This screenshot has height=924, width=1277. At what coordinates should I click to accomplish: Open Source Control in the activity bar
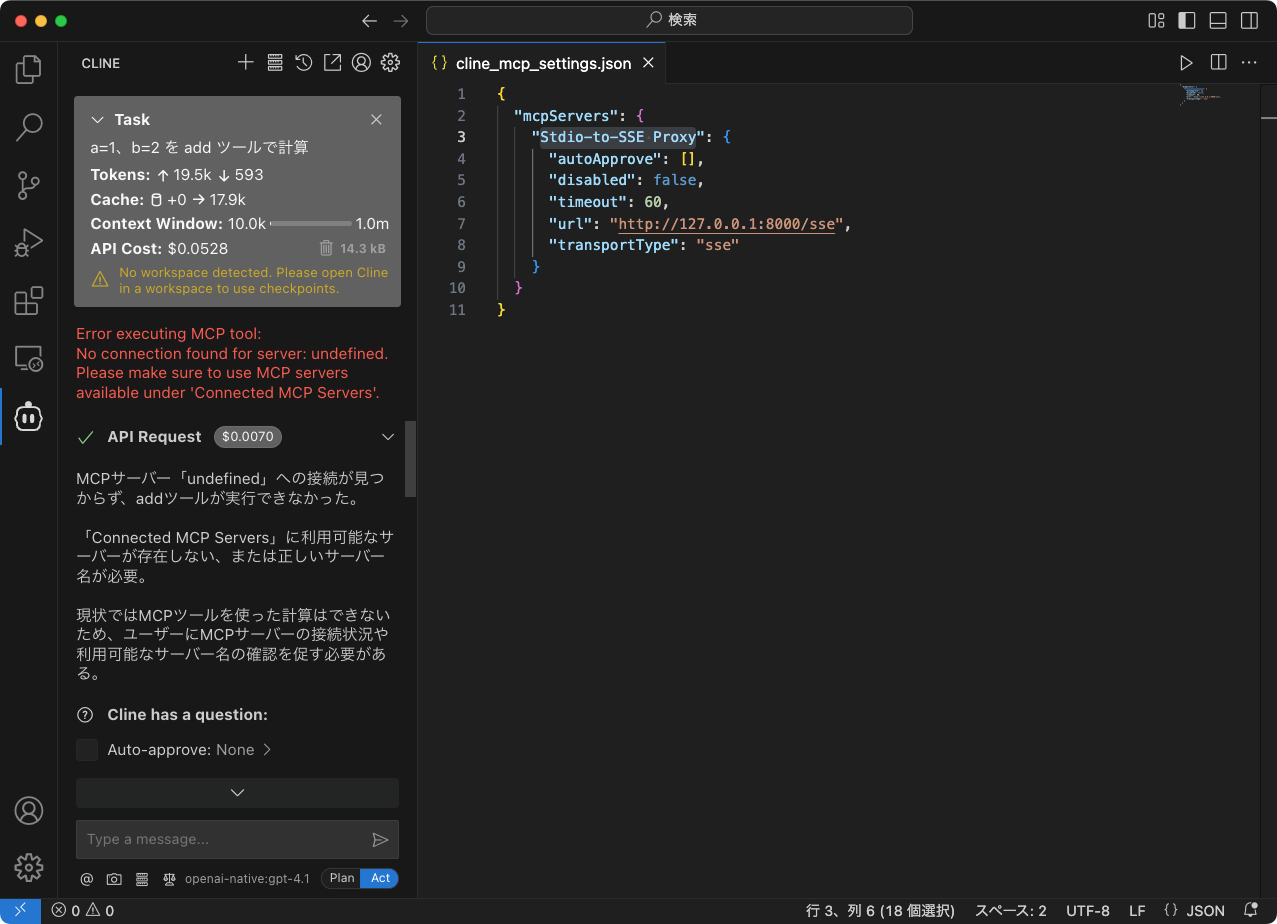pyautogui.click(x=28, y=186)
